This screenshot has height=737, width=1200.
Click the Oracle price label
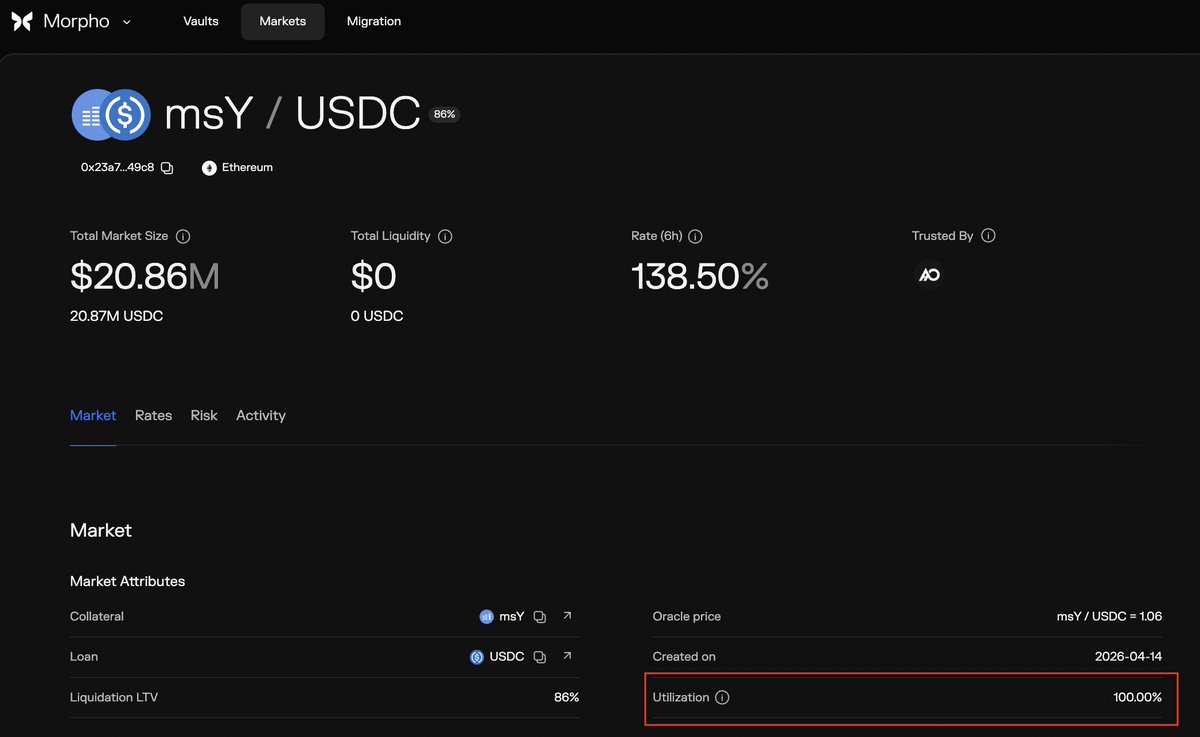[687, 617]
